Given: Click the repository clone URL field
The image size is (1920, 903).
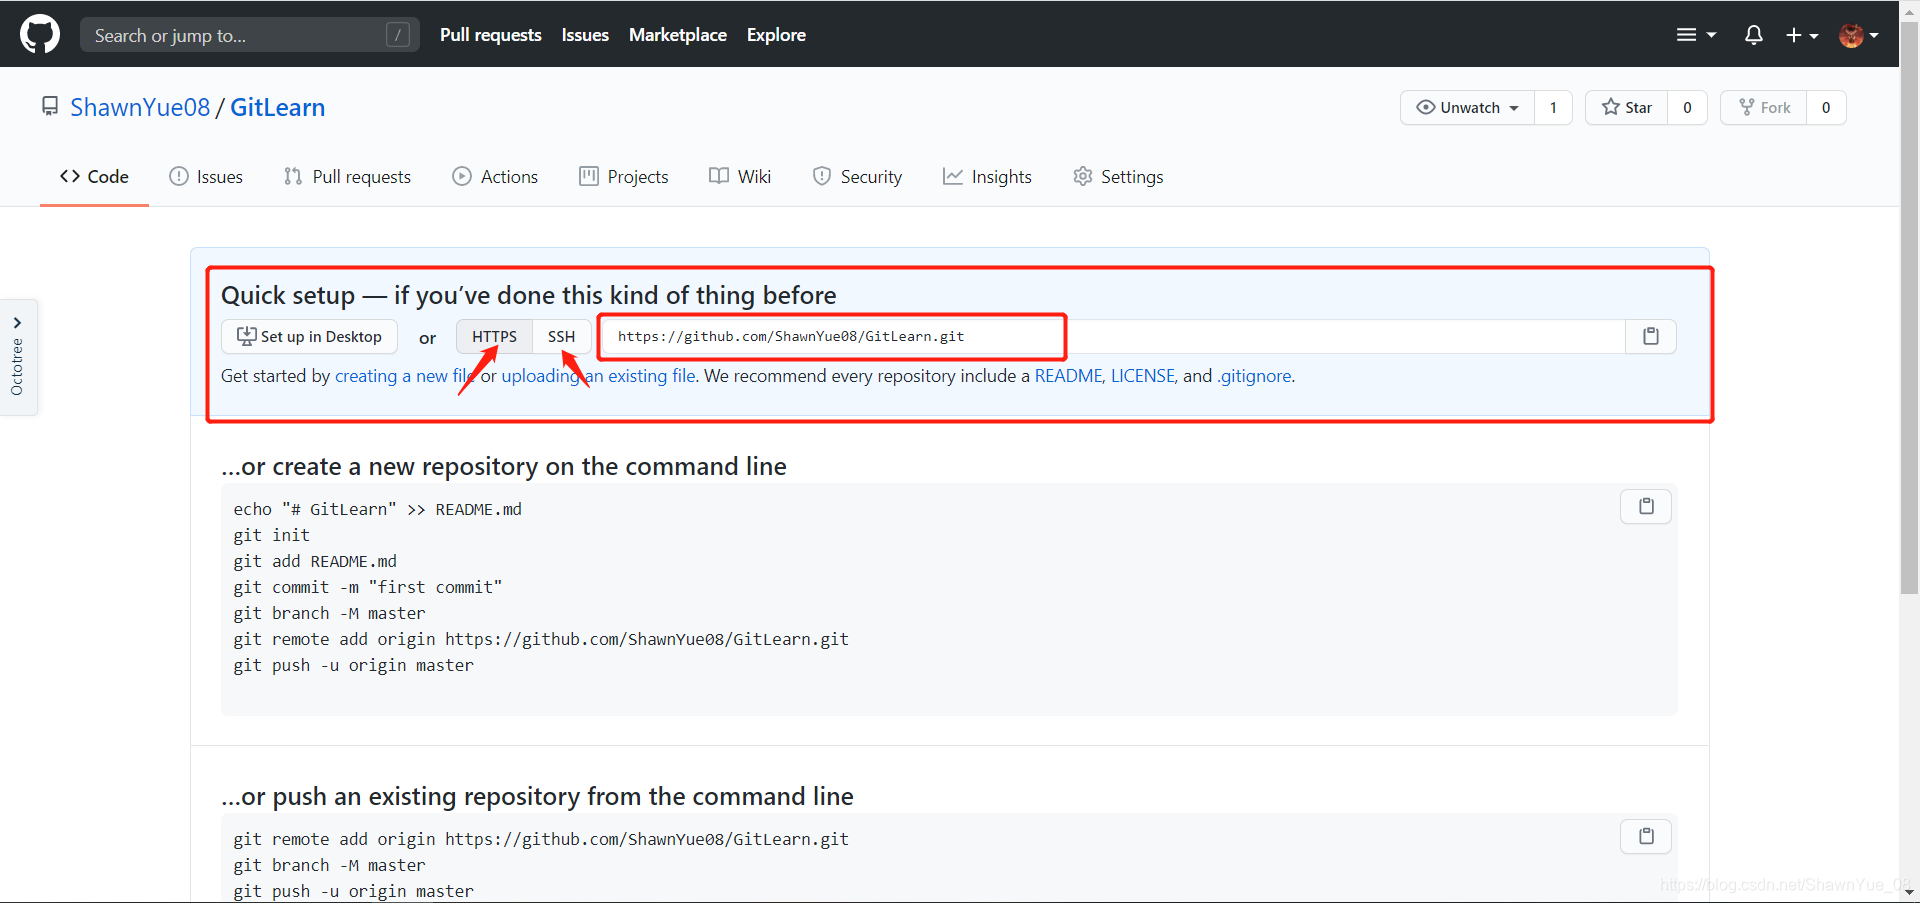Looking at the screenshot, I should click(1113, 336).
